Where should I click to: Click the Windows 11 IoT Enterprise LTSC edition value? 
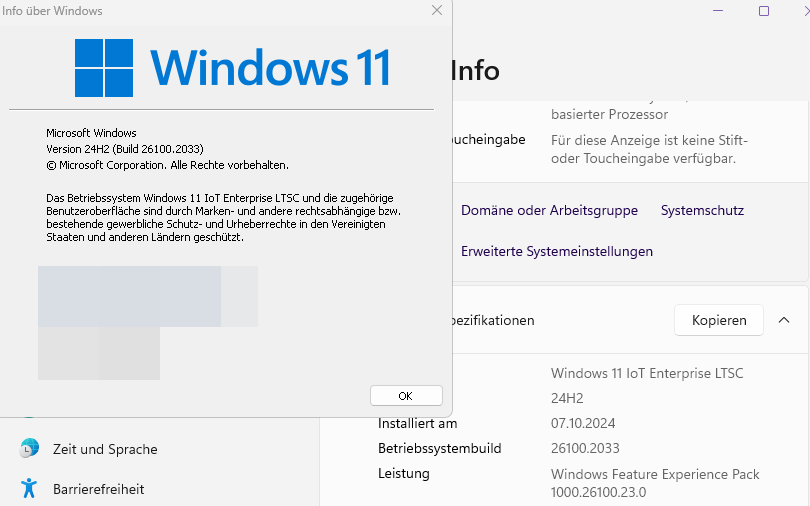point(647,373)
